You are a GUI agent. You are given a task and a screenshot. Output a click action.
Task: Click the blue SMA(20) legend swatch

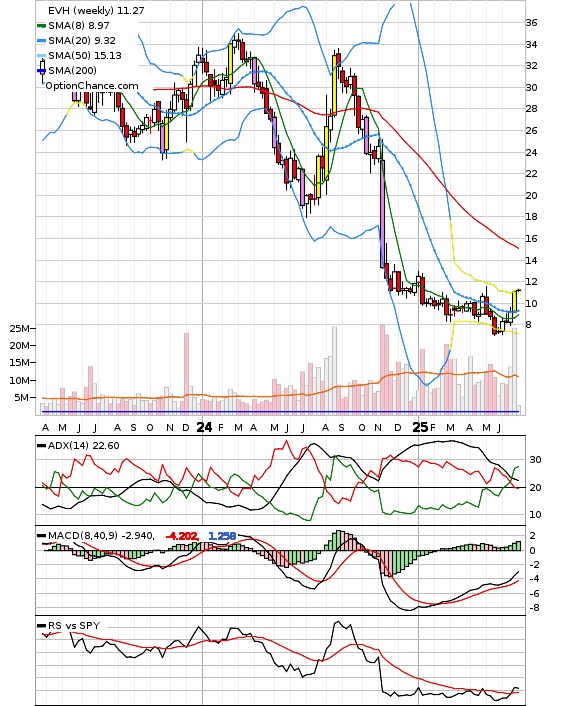41,41
